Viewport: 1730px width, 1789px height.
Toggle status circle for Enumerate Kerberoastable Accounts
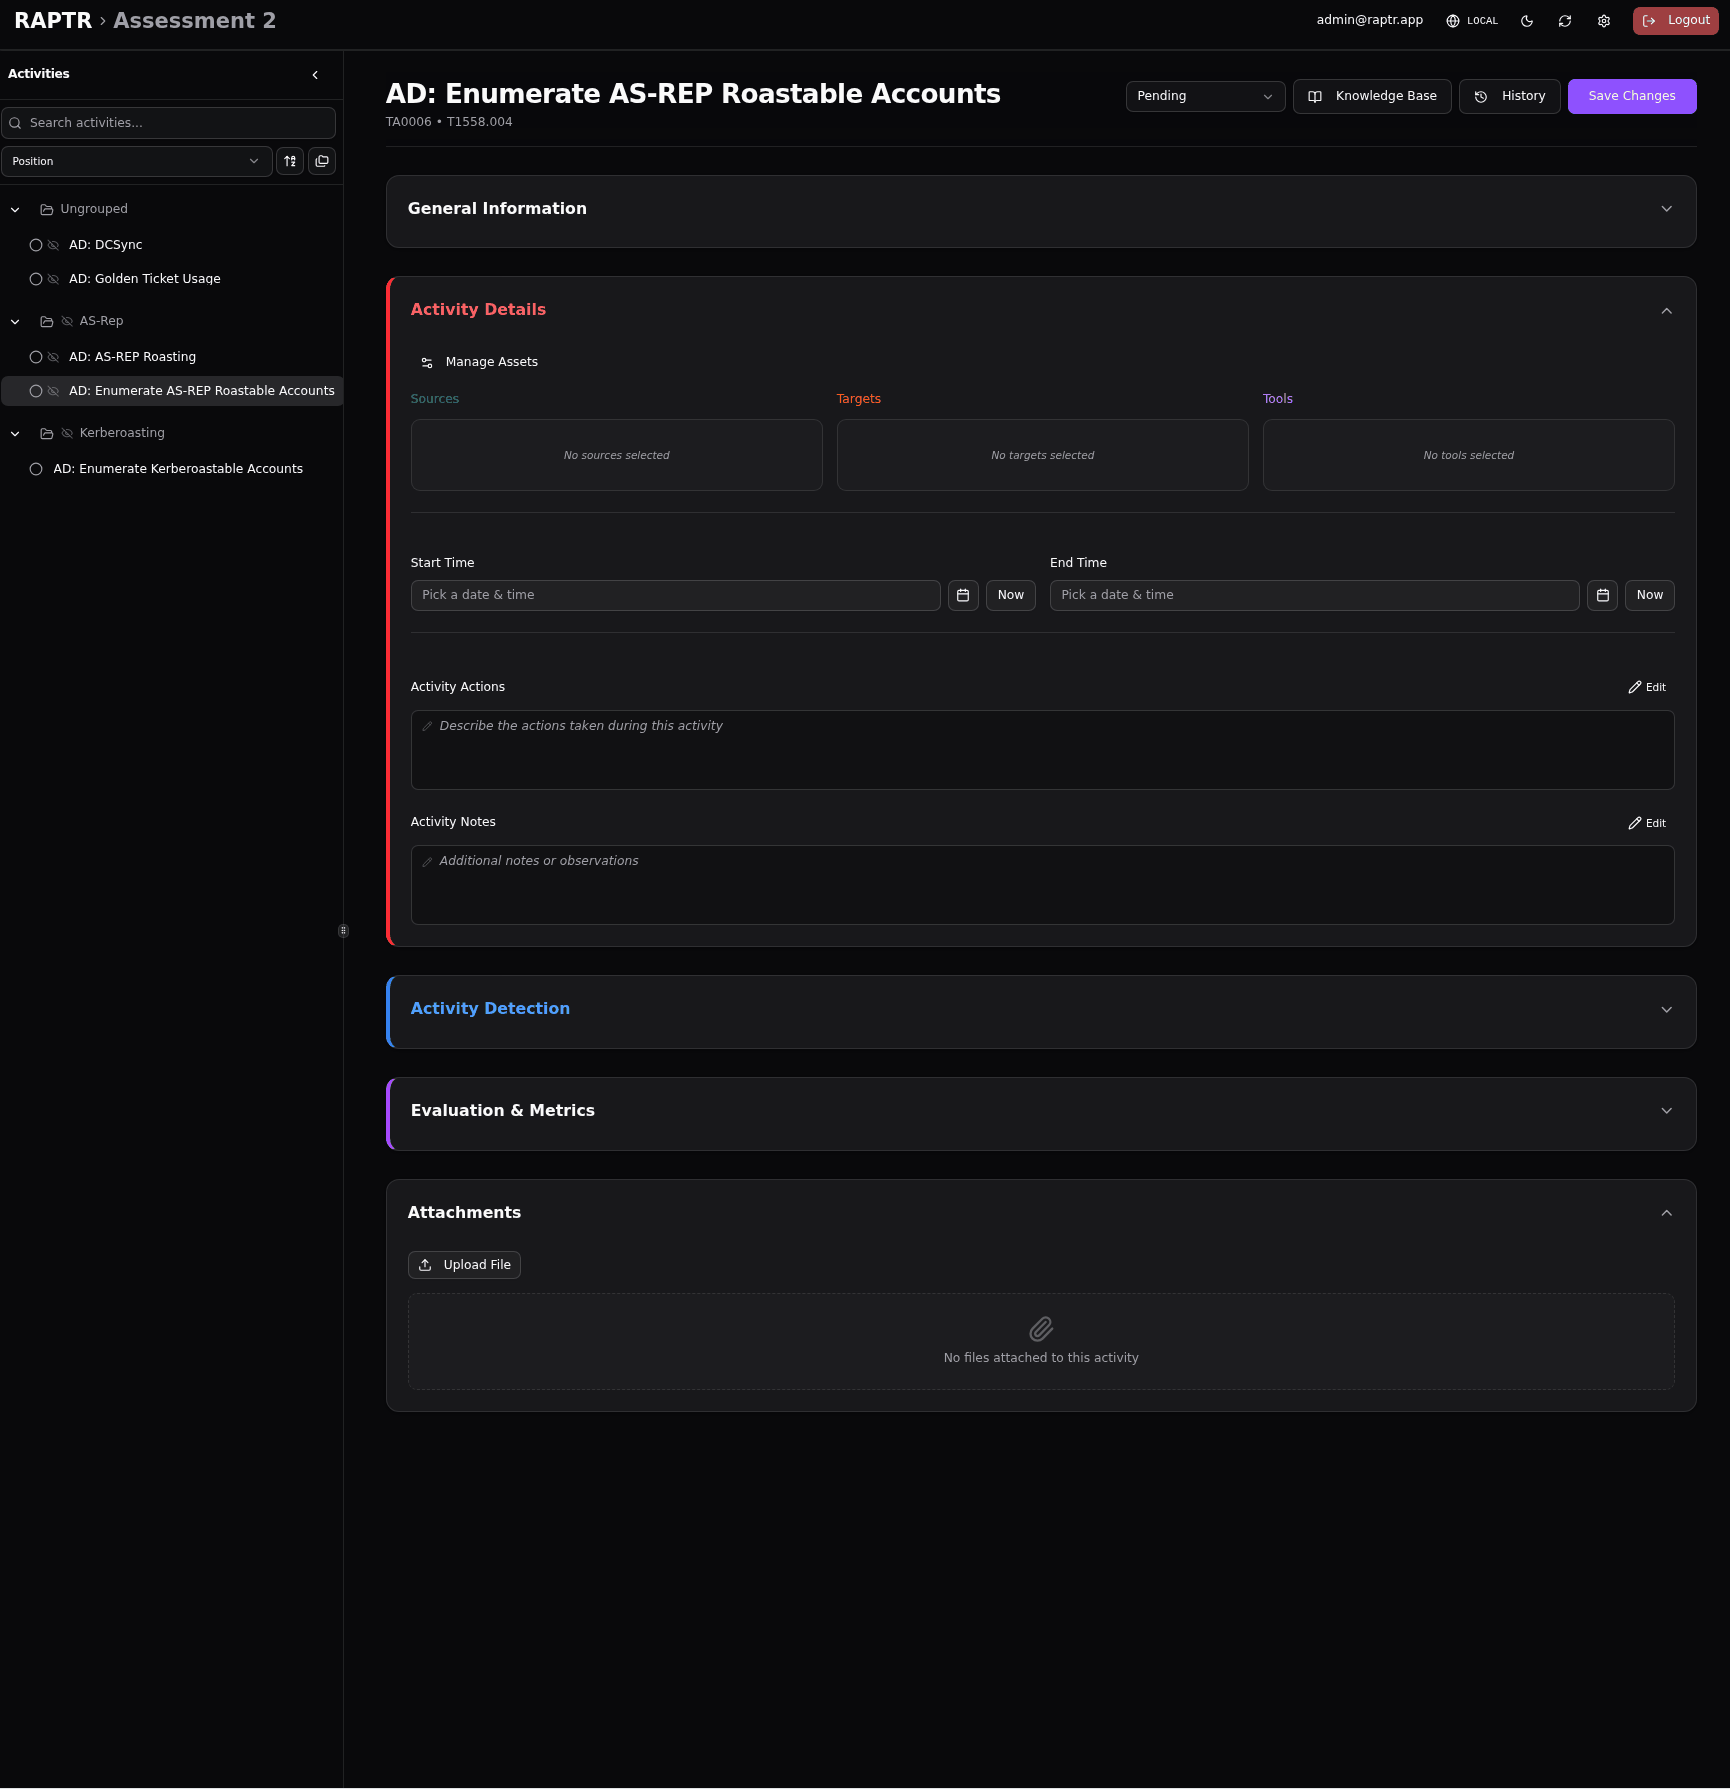click(x=36, y=469)
